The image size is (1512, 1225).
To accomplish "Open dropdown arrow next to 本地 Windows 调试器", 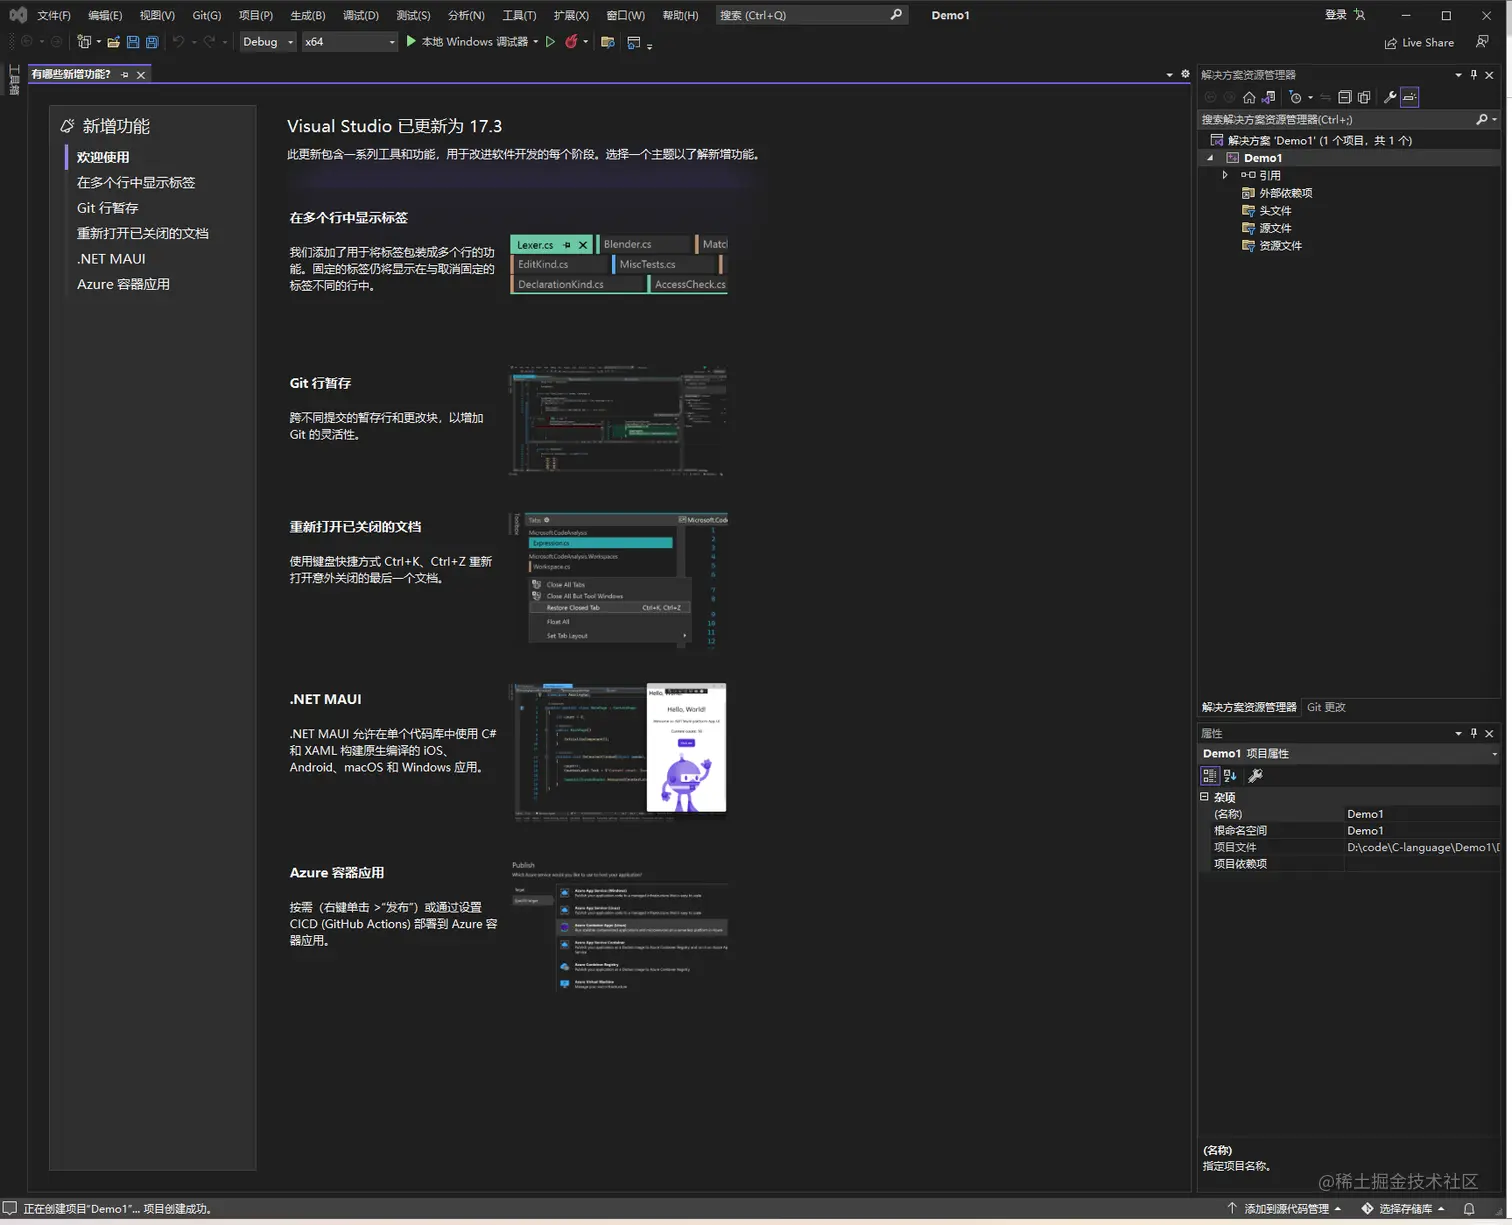I will tap(536, 42).
